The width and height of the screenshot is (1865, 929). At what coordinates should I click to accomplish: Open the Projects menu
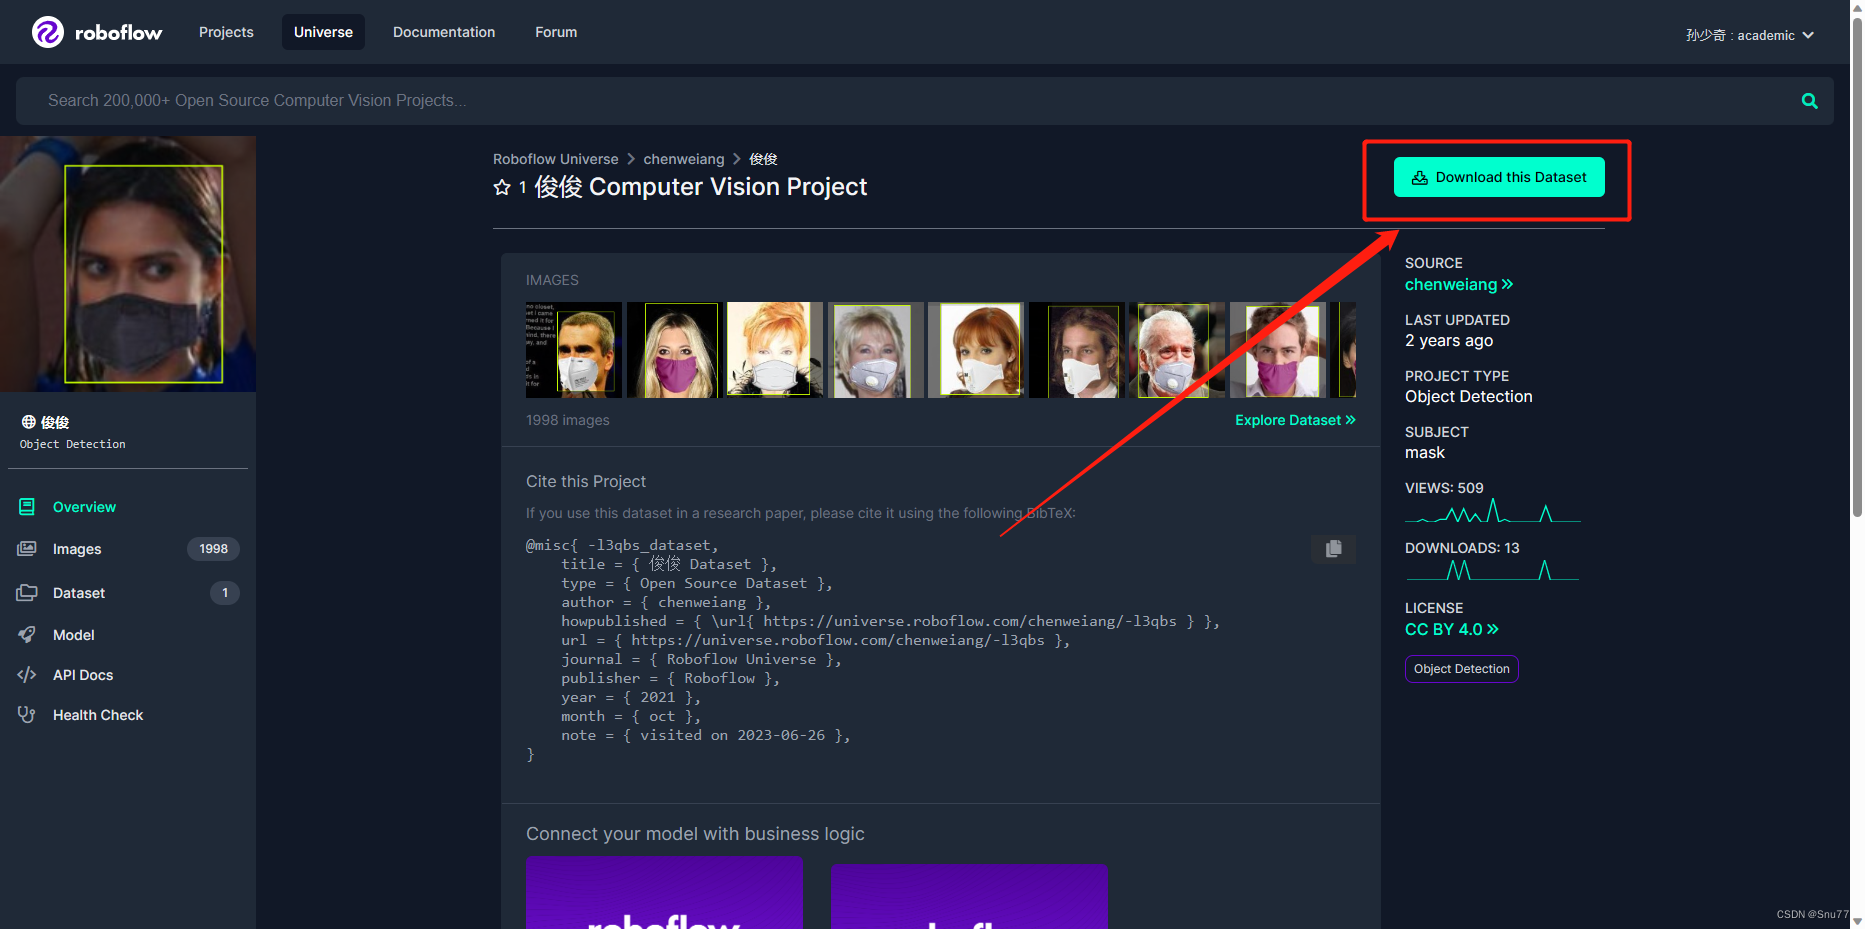click(226, 32)
